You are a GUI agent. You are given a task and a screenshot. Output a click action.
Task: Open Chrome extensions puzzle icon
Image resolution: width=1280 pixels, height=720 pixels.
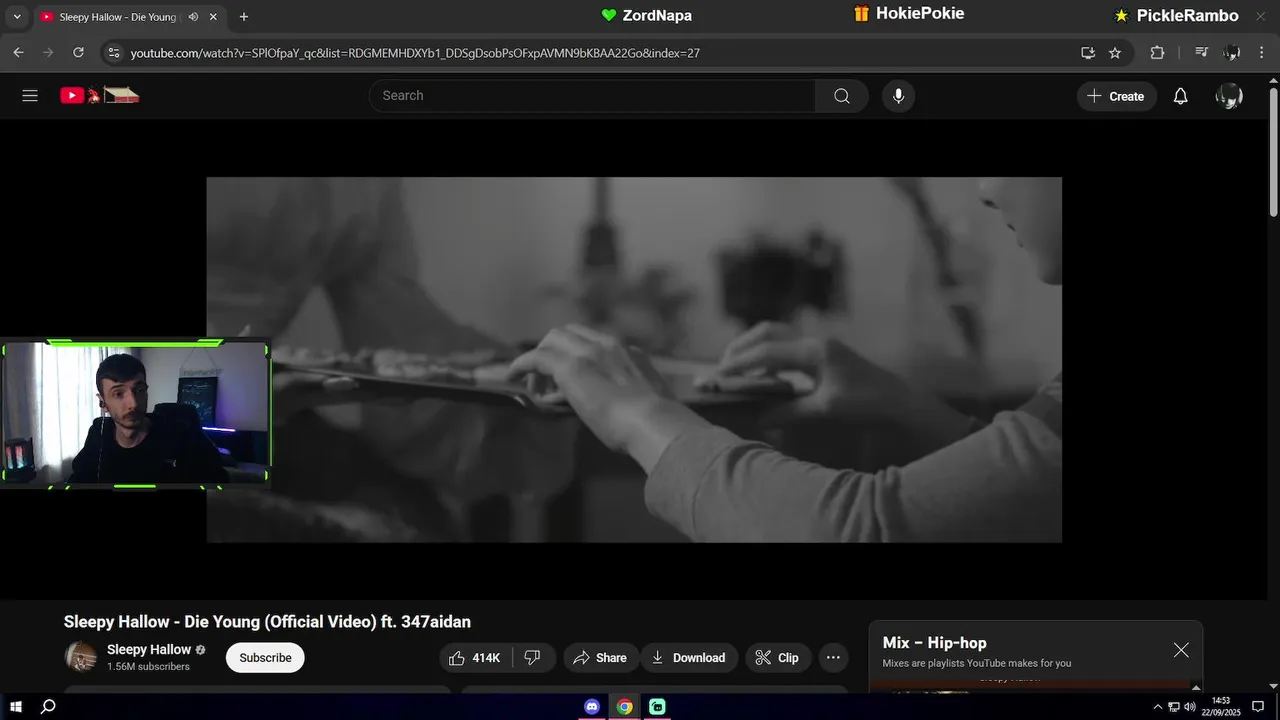[x=1157, y=53]
